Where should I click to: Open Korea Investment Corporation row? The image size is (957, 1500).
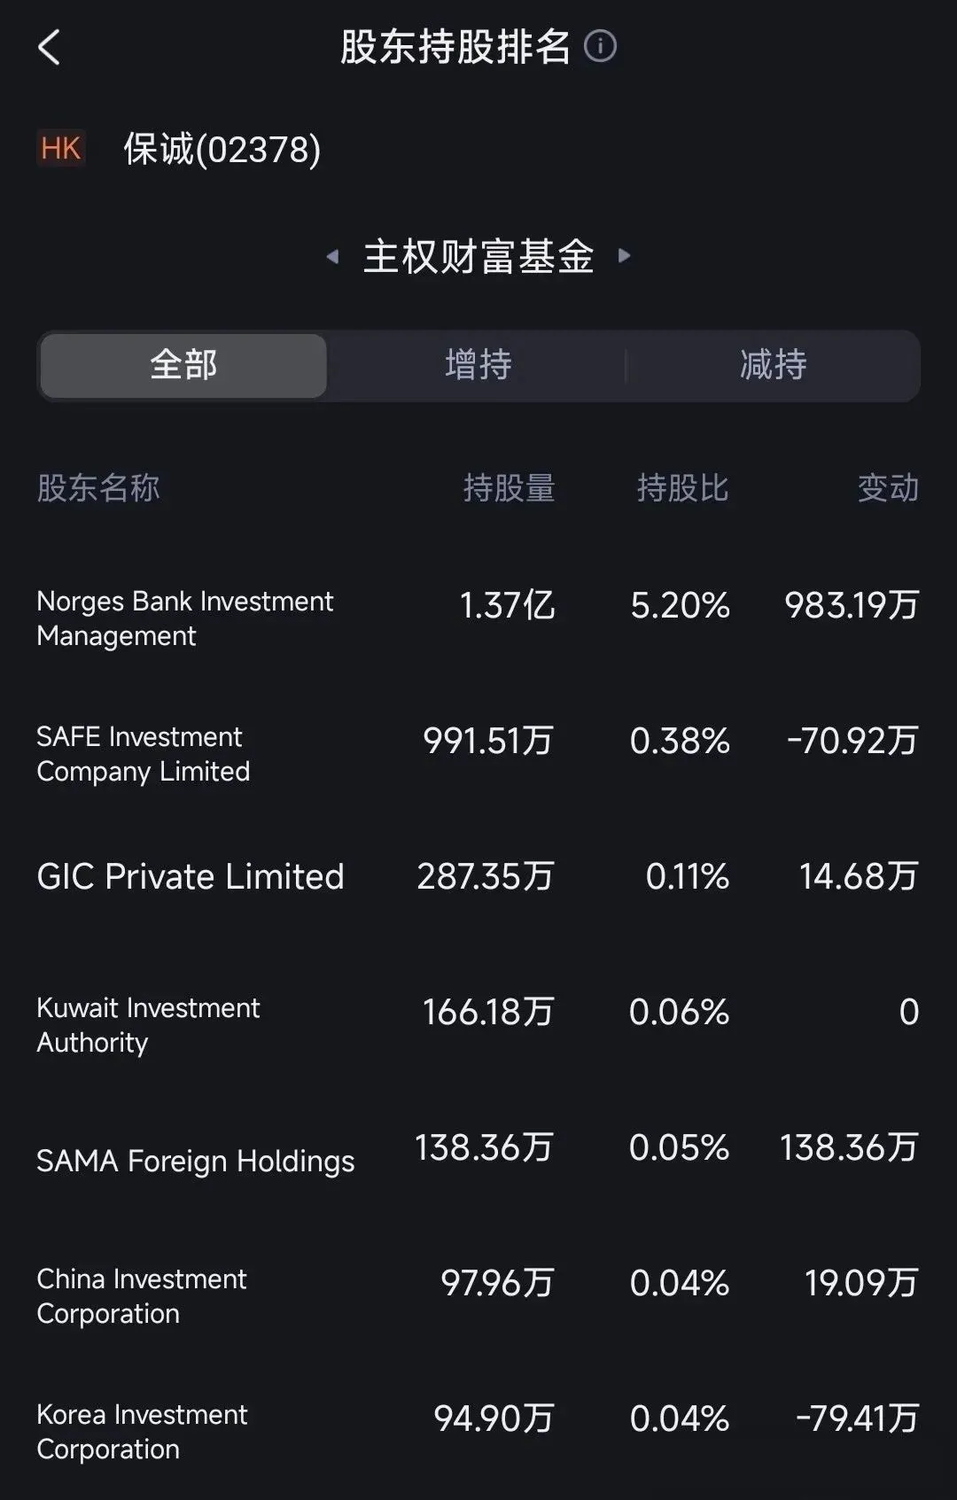(478, 1432)
